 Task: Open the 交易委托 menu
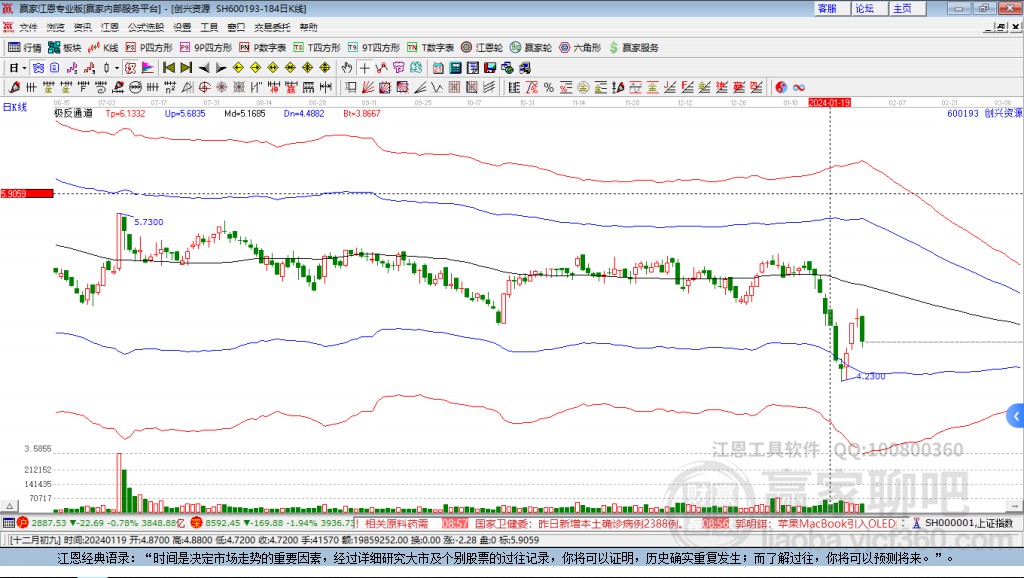272,27
